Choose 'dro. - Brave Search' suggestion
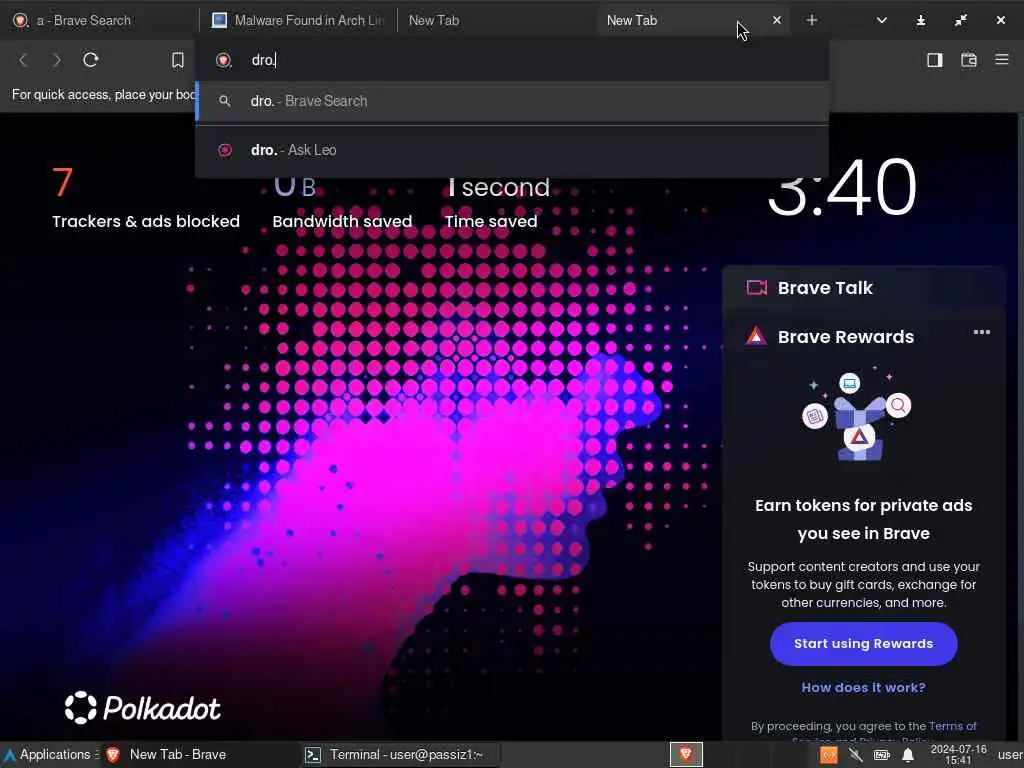The height and width of the screenshot is (768, 1024). [512, 101]
